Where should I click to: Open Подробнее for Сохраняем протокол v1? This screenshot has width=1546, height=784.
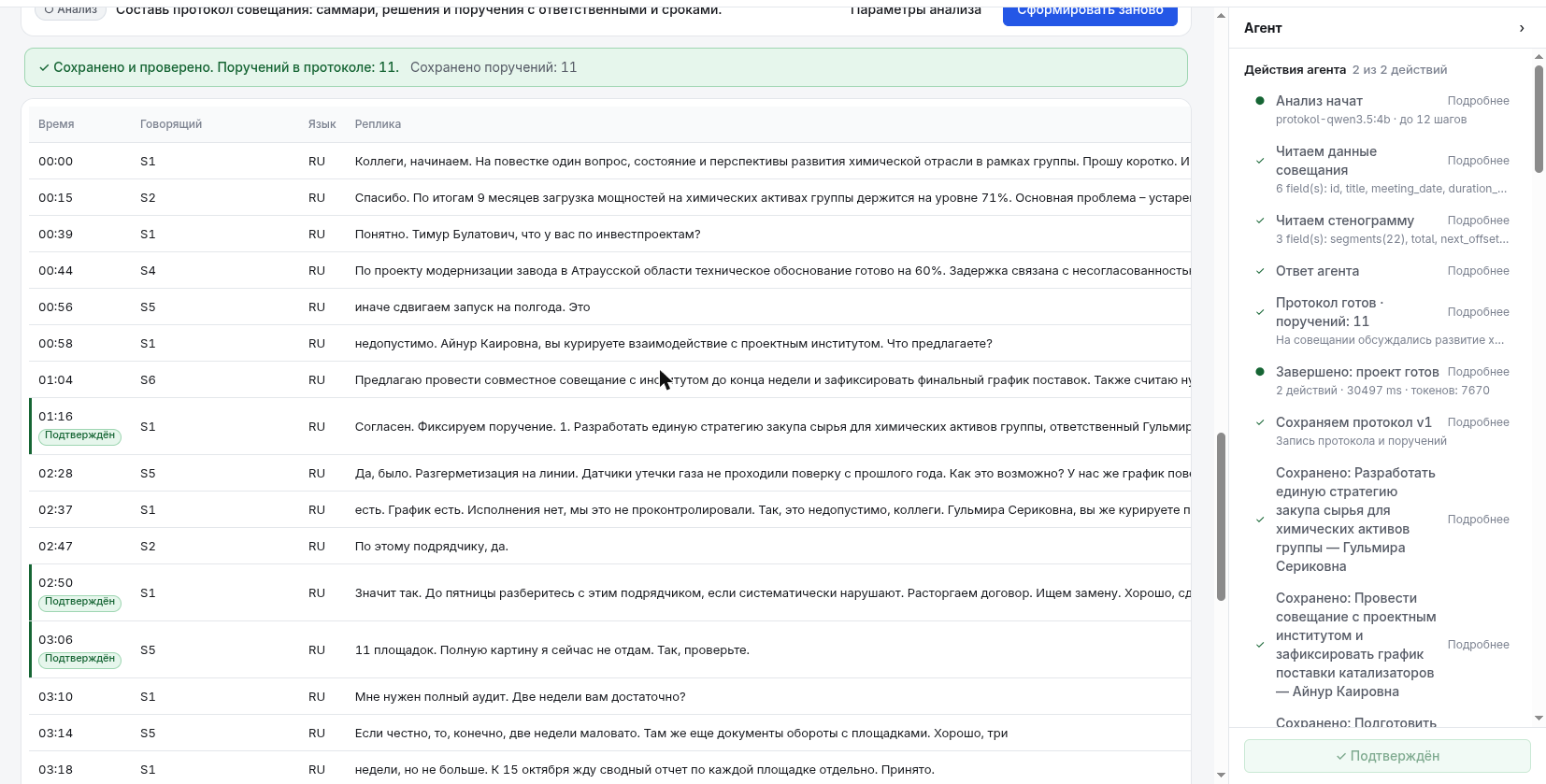point(1478,422)
